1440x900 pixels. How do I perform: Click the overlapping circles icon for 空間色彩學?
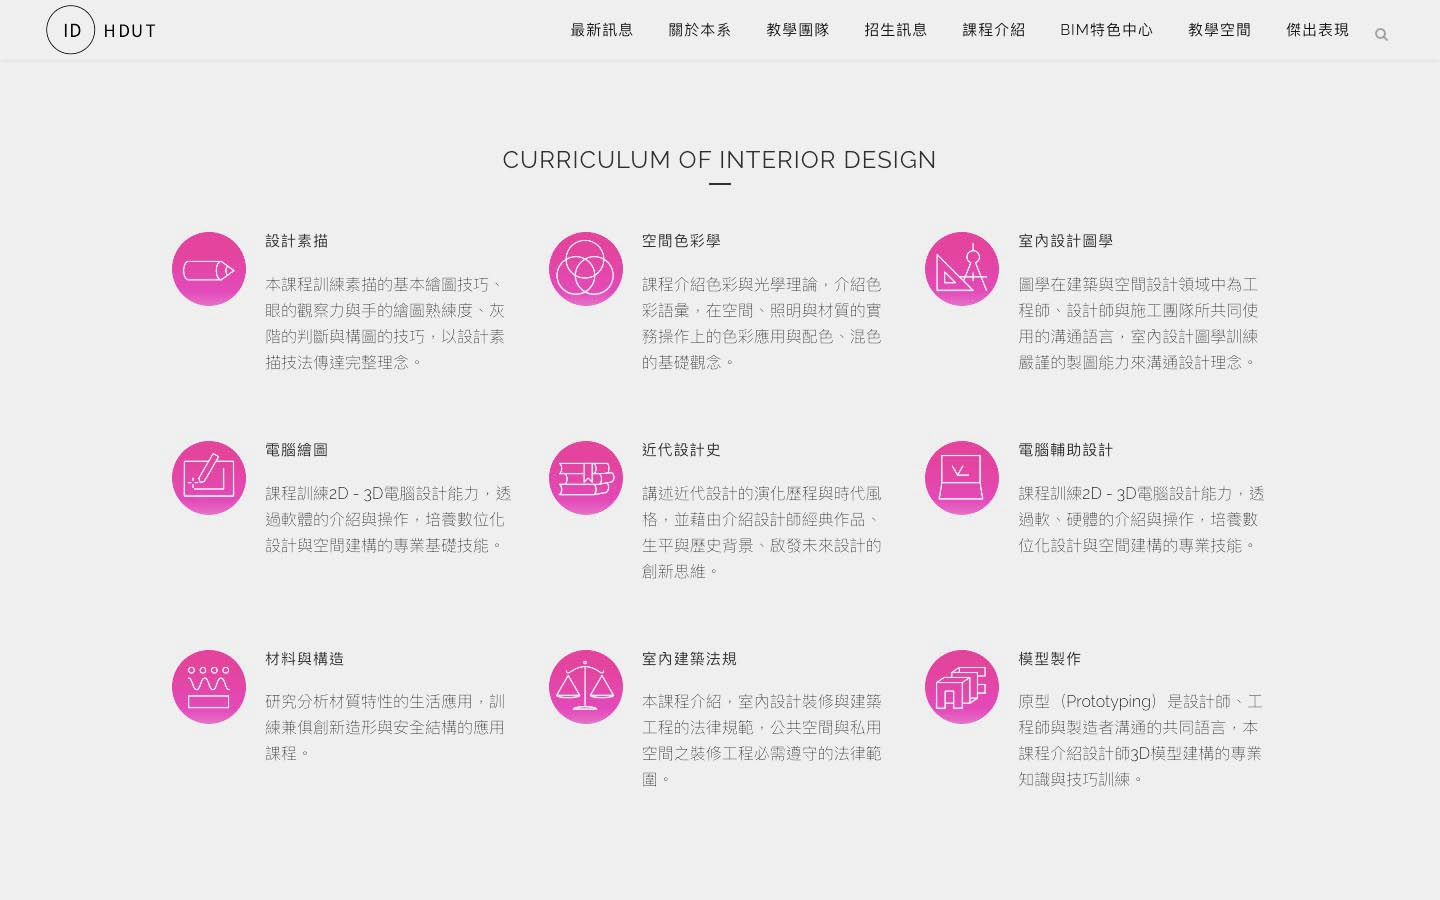point(585,269)
